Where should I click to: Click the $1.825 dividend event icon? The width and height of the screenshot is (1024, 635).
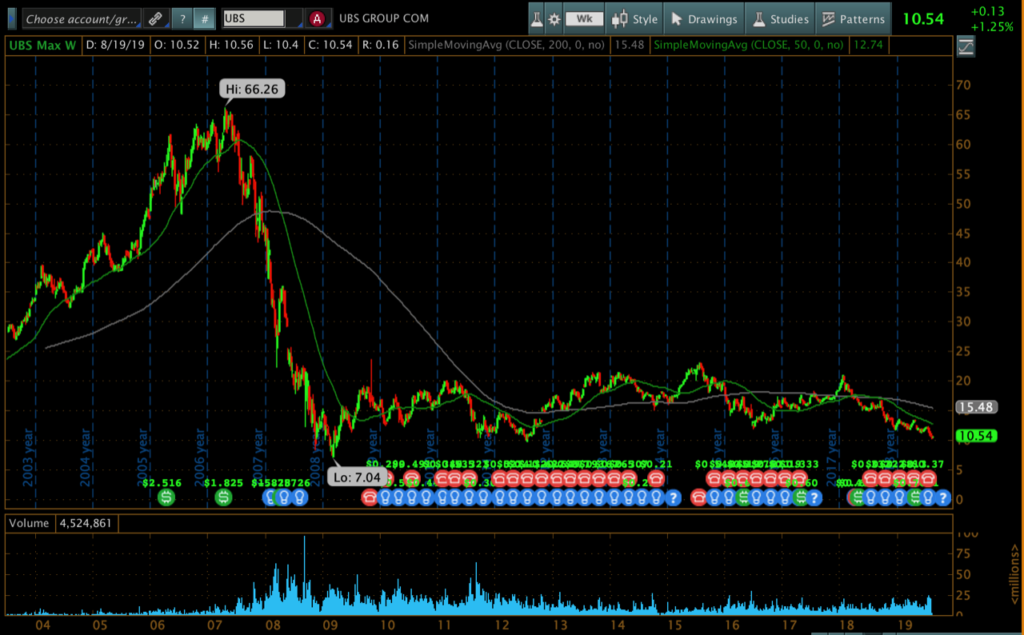(x=223, y=498)
